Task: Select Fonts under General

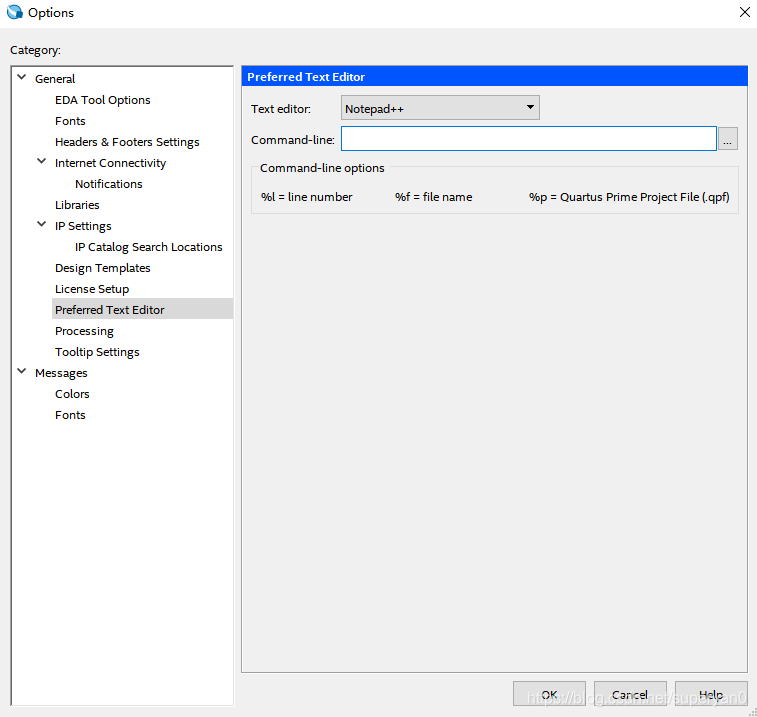Action: click(x=70, y=121)
